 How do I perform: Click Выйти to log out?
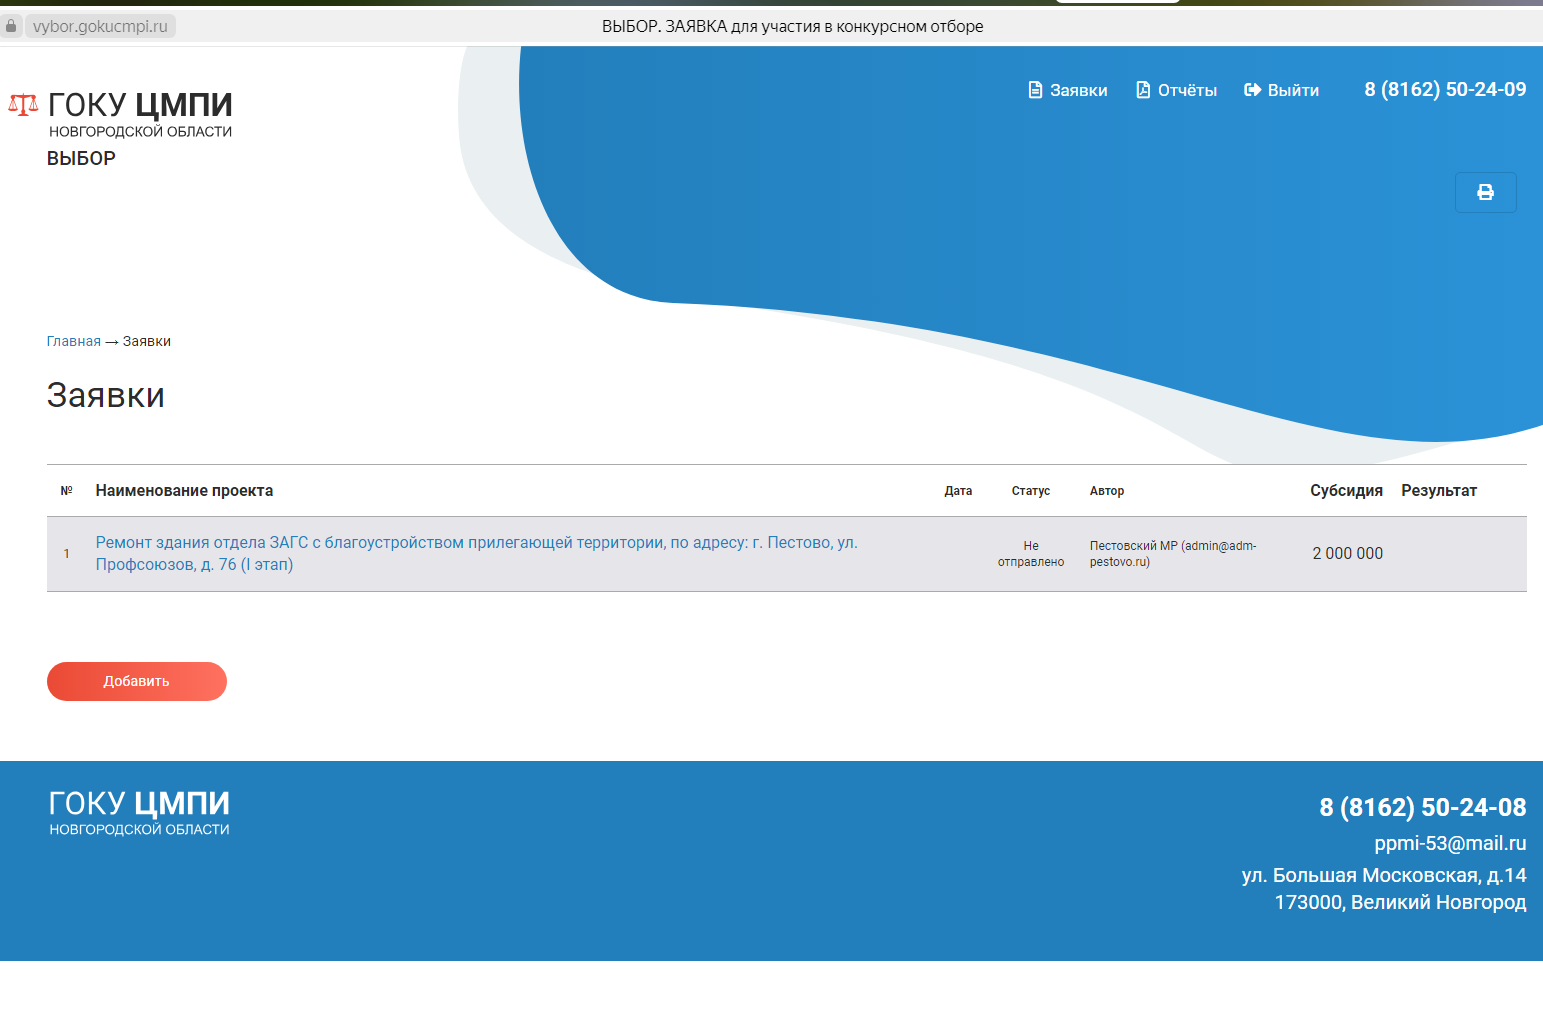(1281, 90)
